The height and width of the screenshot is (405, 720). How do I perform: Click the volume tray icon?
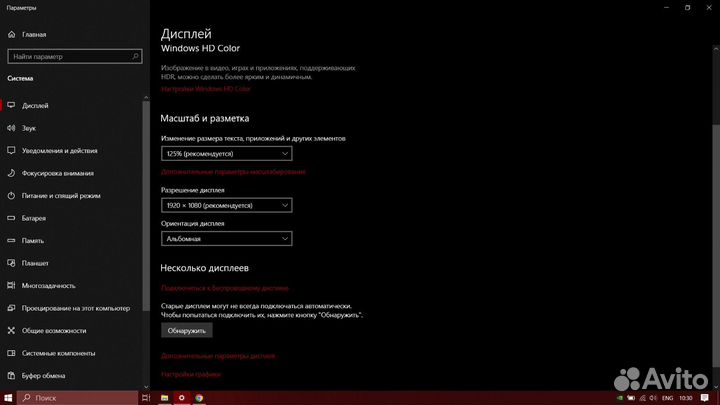pyautogui.click(x=653, y=398)
